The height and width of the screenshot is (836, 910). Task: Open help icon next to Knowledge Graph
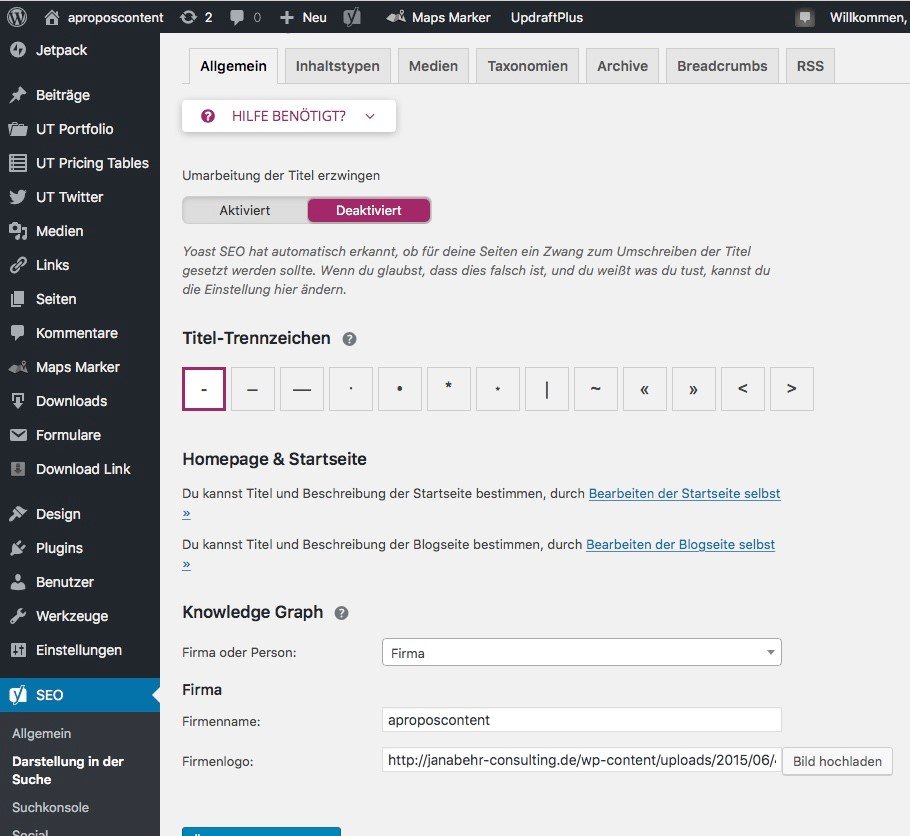point(341,613)
